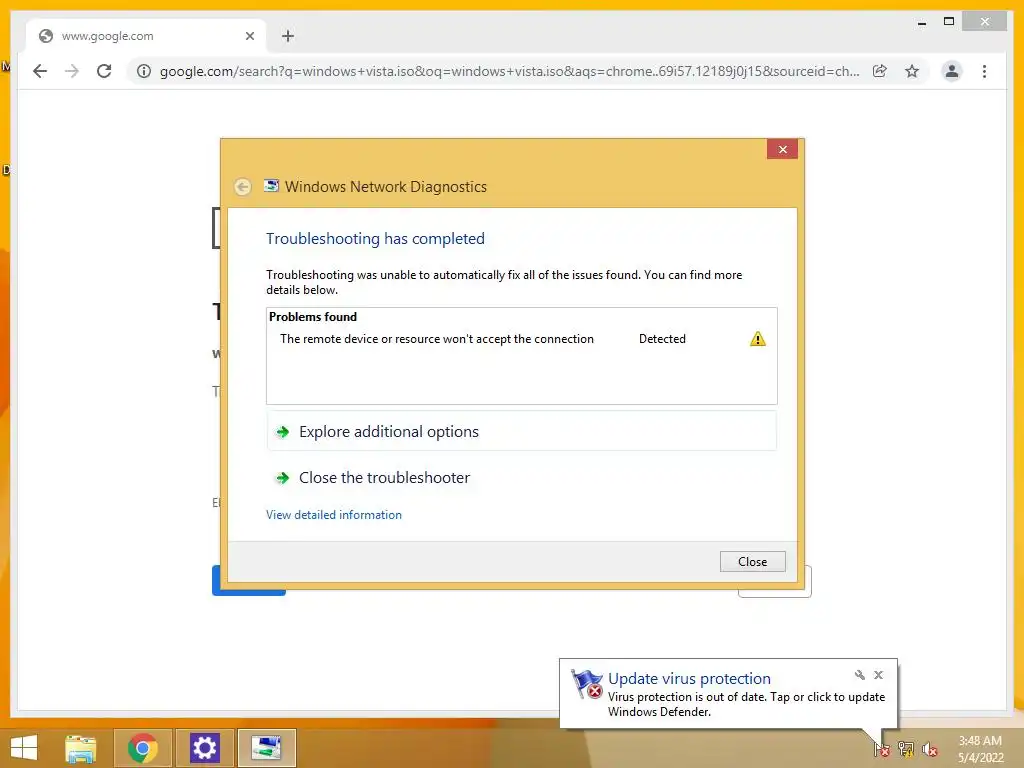Screen dimensions: 1024x768
Task: Click the Problems found header
Action: (313, 317)
